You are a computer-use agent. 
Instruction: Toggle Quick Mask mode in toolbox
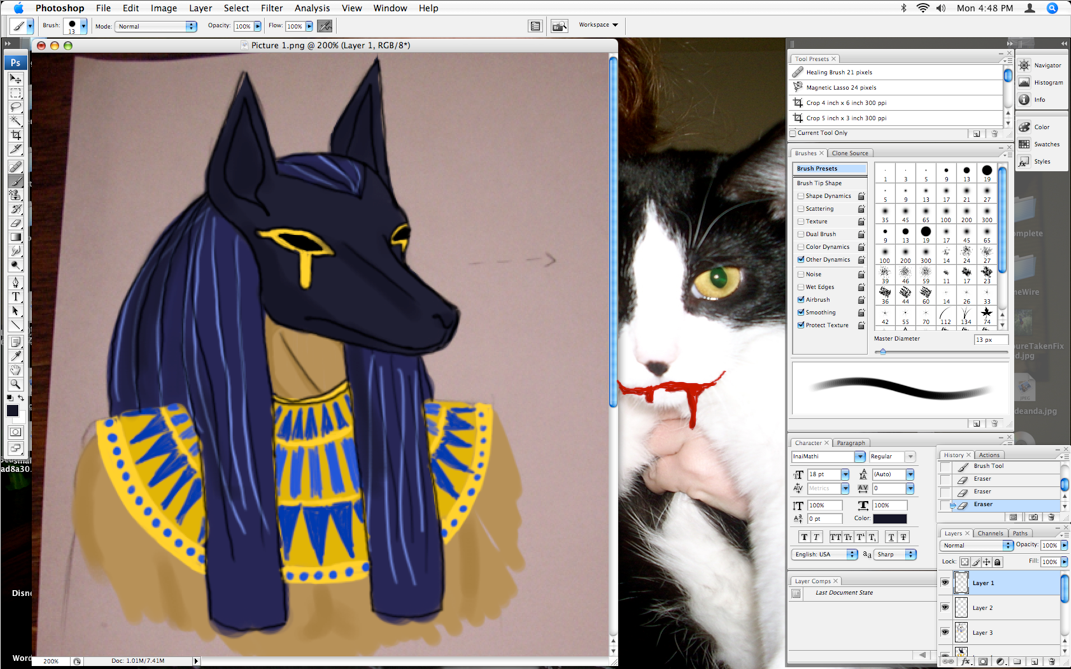15,432
